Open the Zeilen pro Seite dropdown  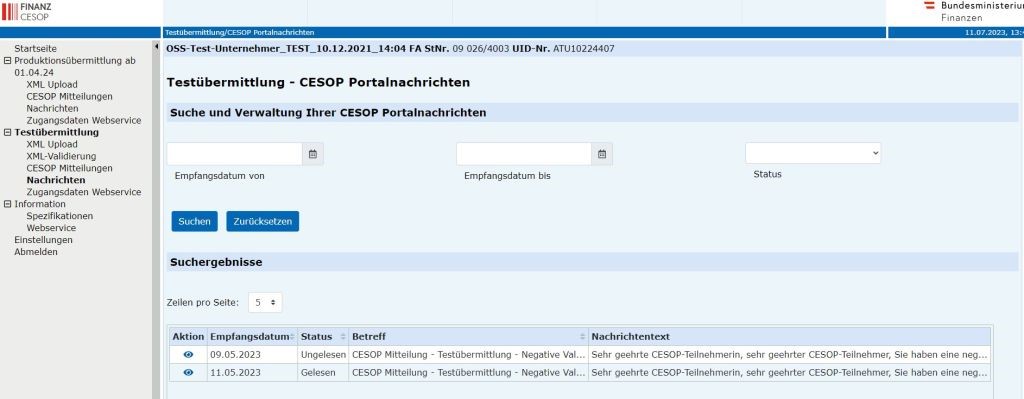[x=265, y=302]
